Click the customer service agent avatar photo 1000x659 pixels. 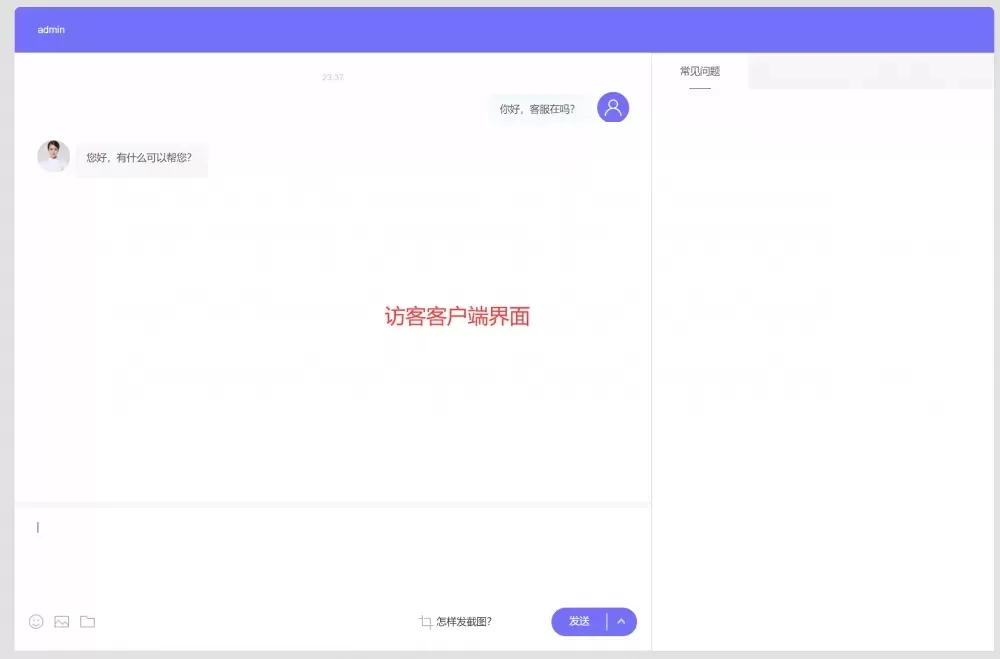pos(53,156)
